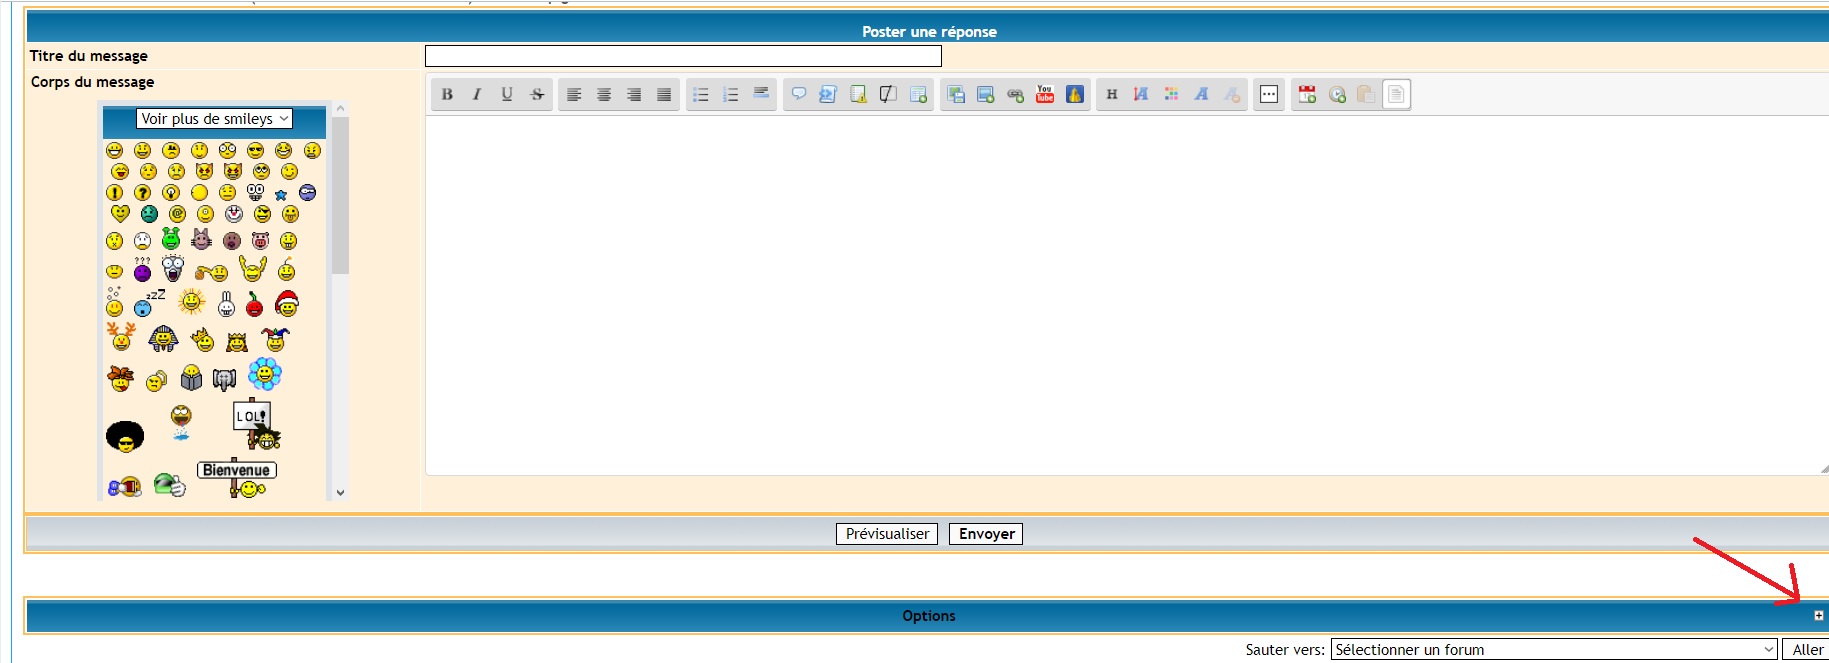
Task: Center align the message text
Action: pos(604,95)
